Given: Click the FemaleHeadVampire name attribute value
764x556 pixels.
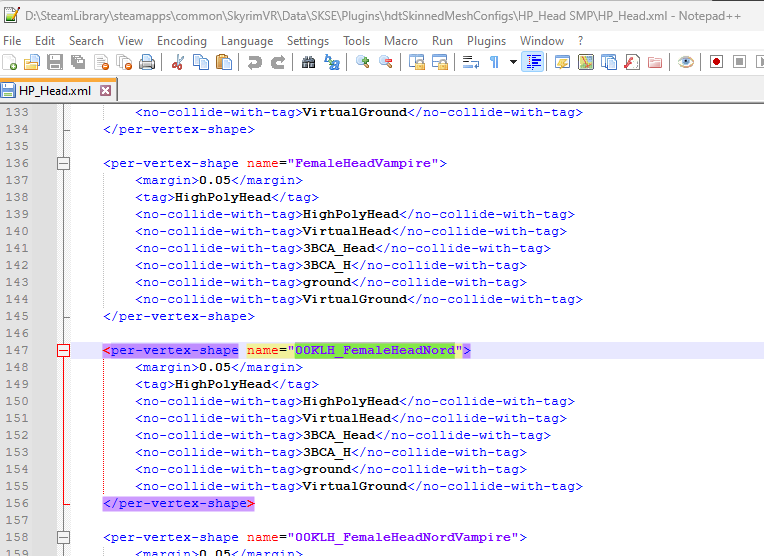Looking at the screenshot, I should coord(363,163).
